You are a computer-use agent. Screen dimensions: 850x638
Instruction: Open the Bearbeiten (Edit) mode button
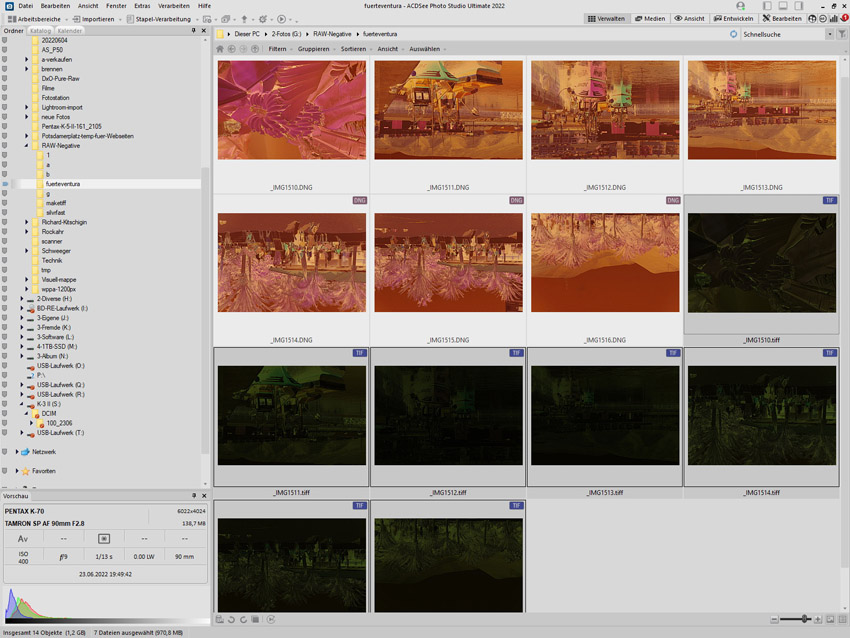pyautogui.click(x=782, y=18)
